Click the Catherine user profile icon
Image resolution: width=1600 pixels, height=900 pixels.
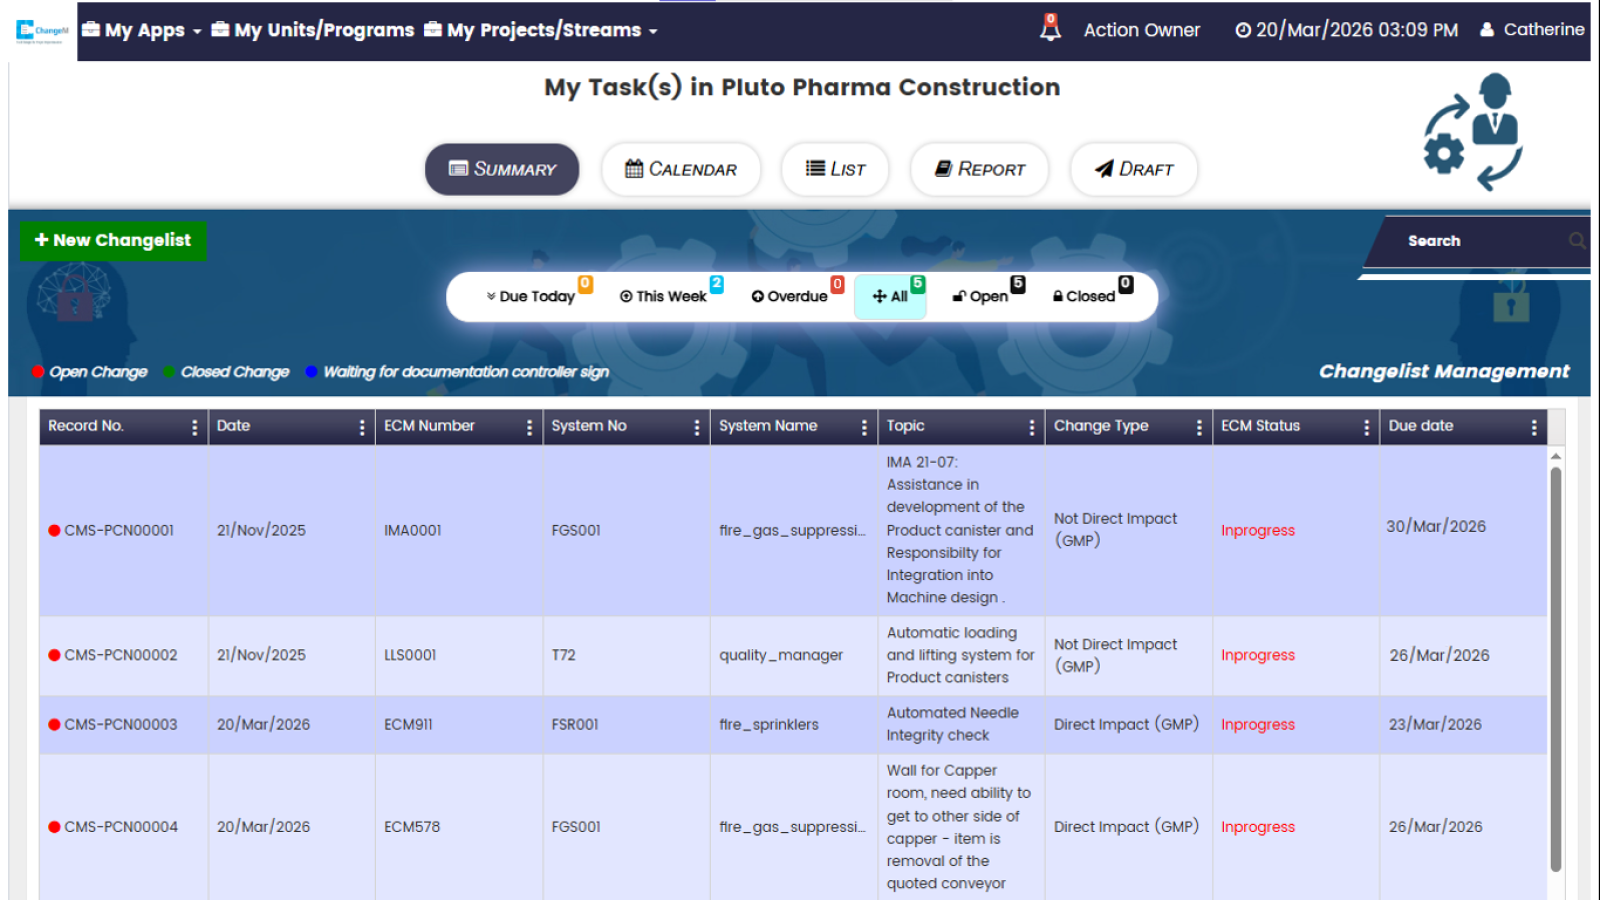click(x=1487, y=30)
